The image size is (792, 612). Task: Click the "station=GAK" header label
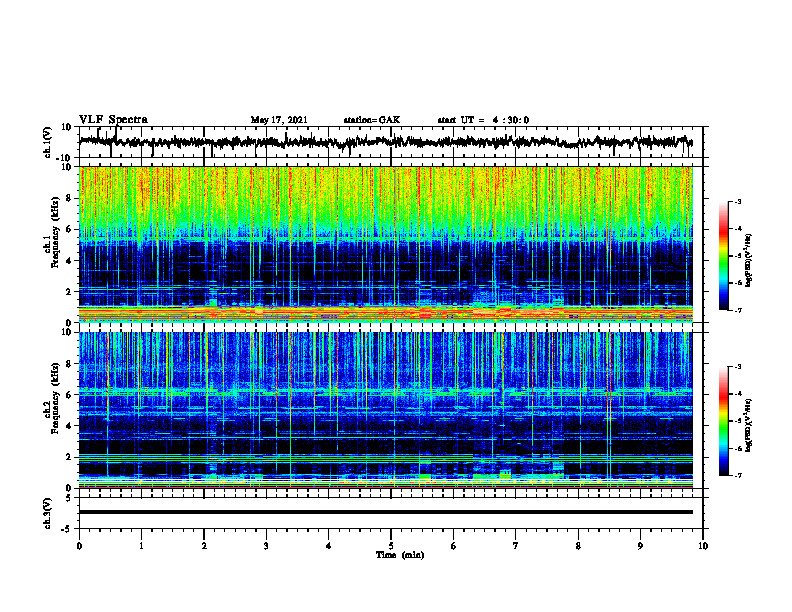[372, 120]
